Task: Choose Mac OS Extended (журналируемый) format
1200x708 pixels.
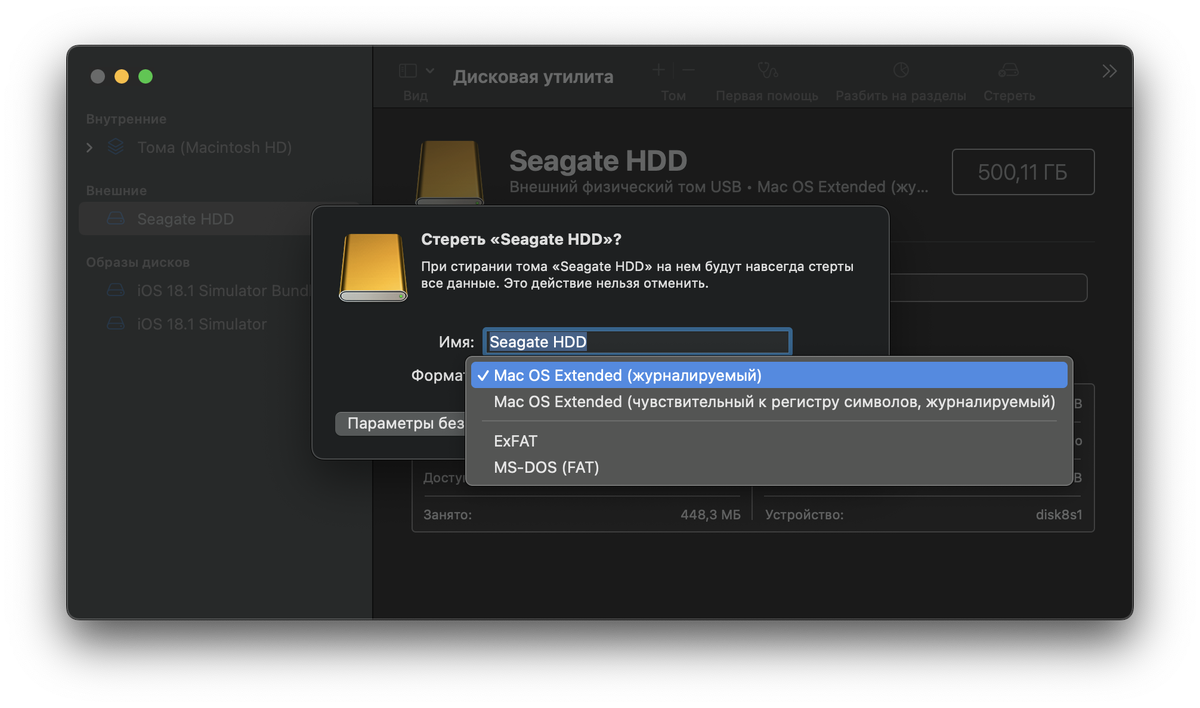Action: (627, 375)
